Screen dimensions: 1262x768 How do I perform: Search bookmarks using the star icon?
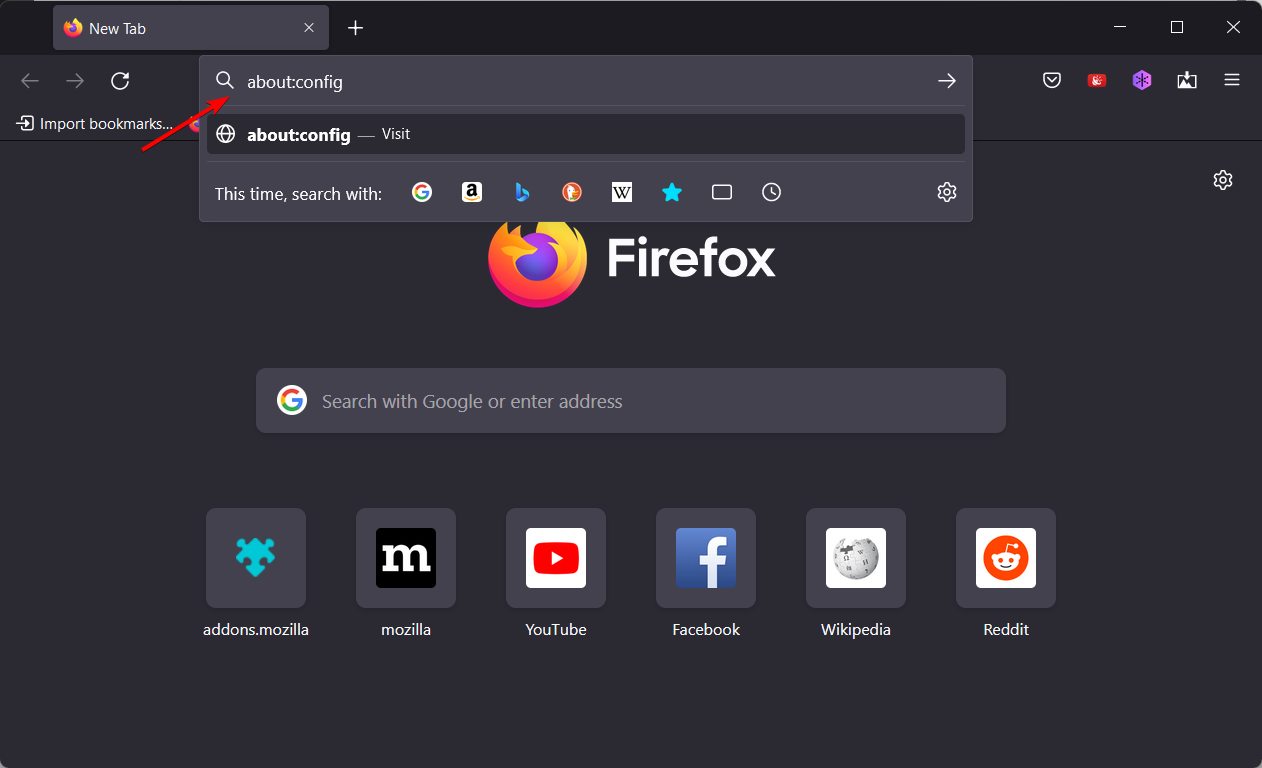coord(672,192)
